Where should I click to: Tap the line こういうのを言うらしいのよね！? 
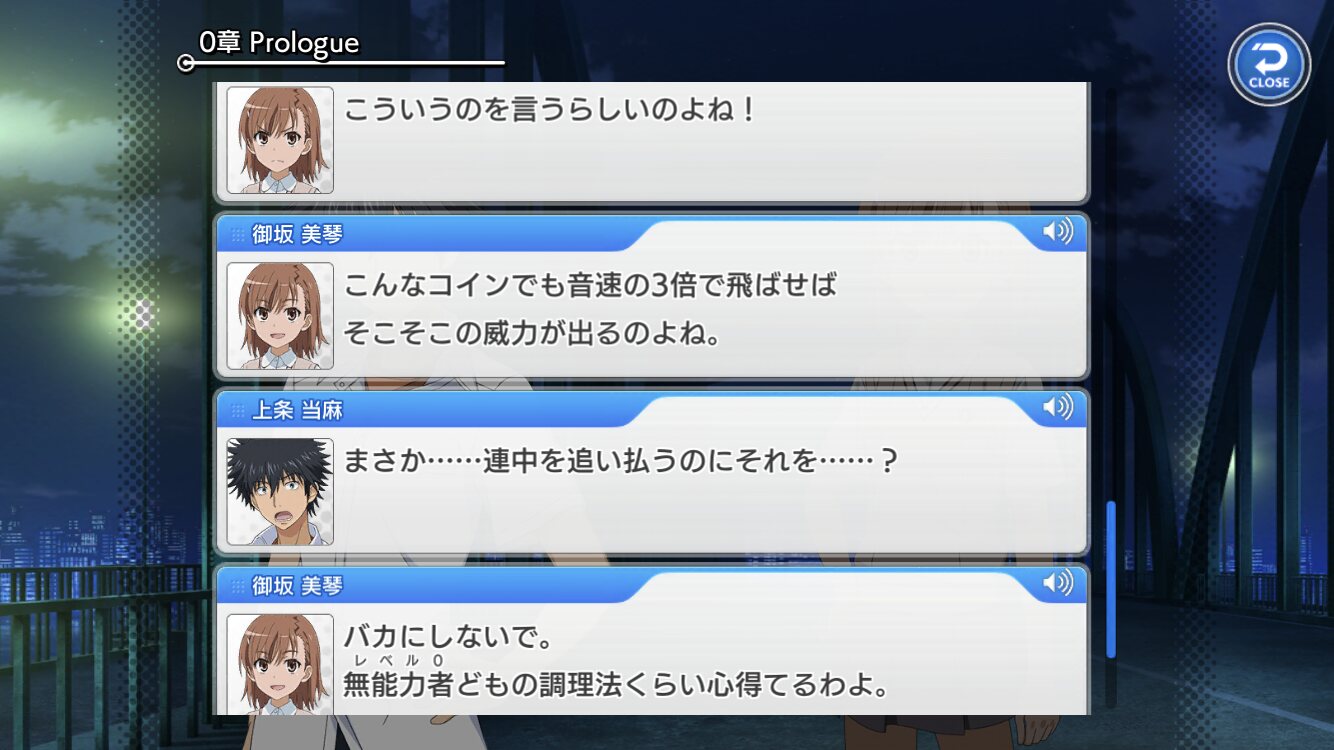549,110
